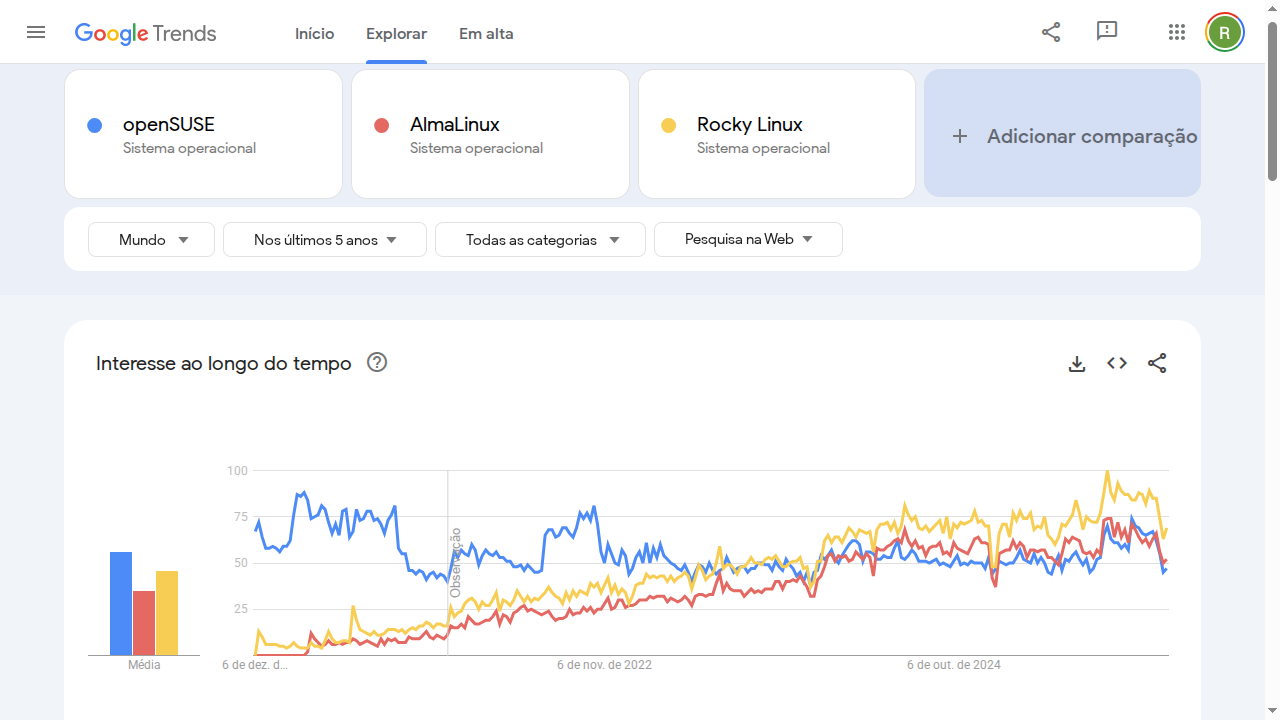The height and width of the screenshot is (720, 1280).
Task: Open the Nos últimos 5 anos dropdown
Action: point(325,240)
